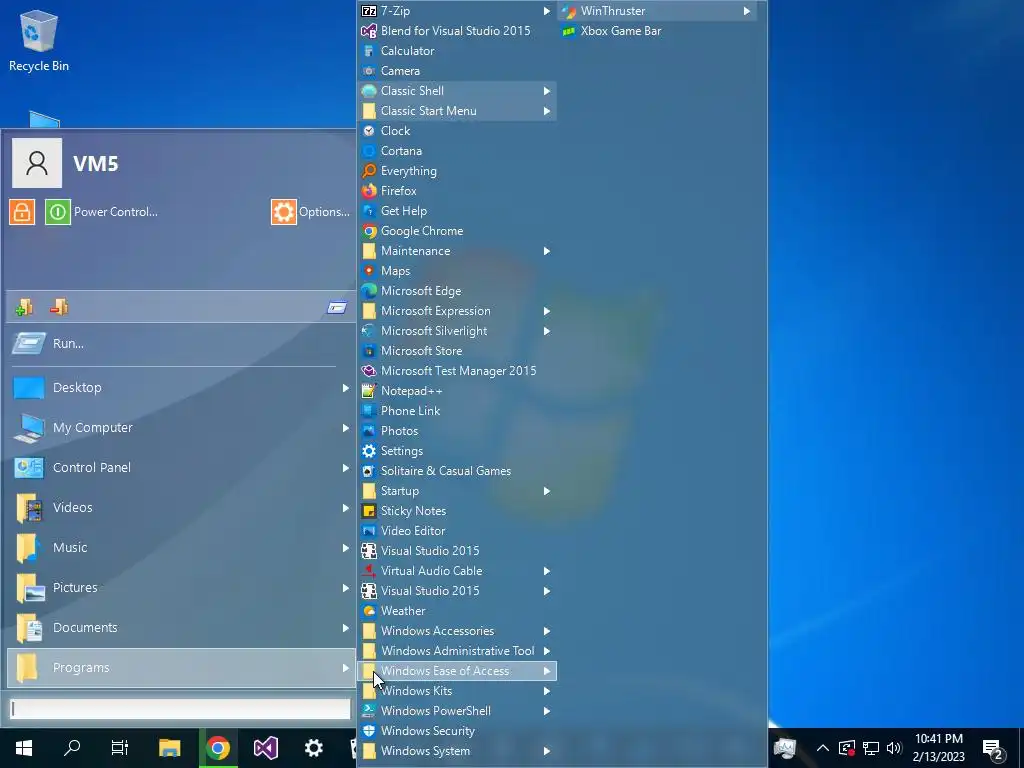Open the Phone Link entry
This screenshot has height=768, width=1024.
coord(456,411)
